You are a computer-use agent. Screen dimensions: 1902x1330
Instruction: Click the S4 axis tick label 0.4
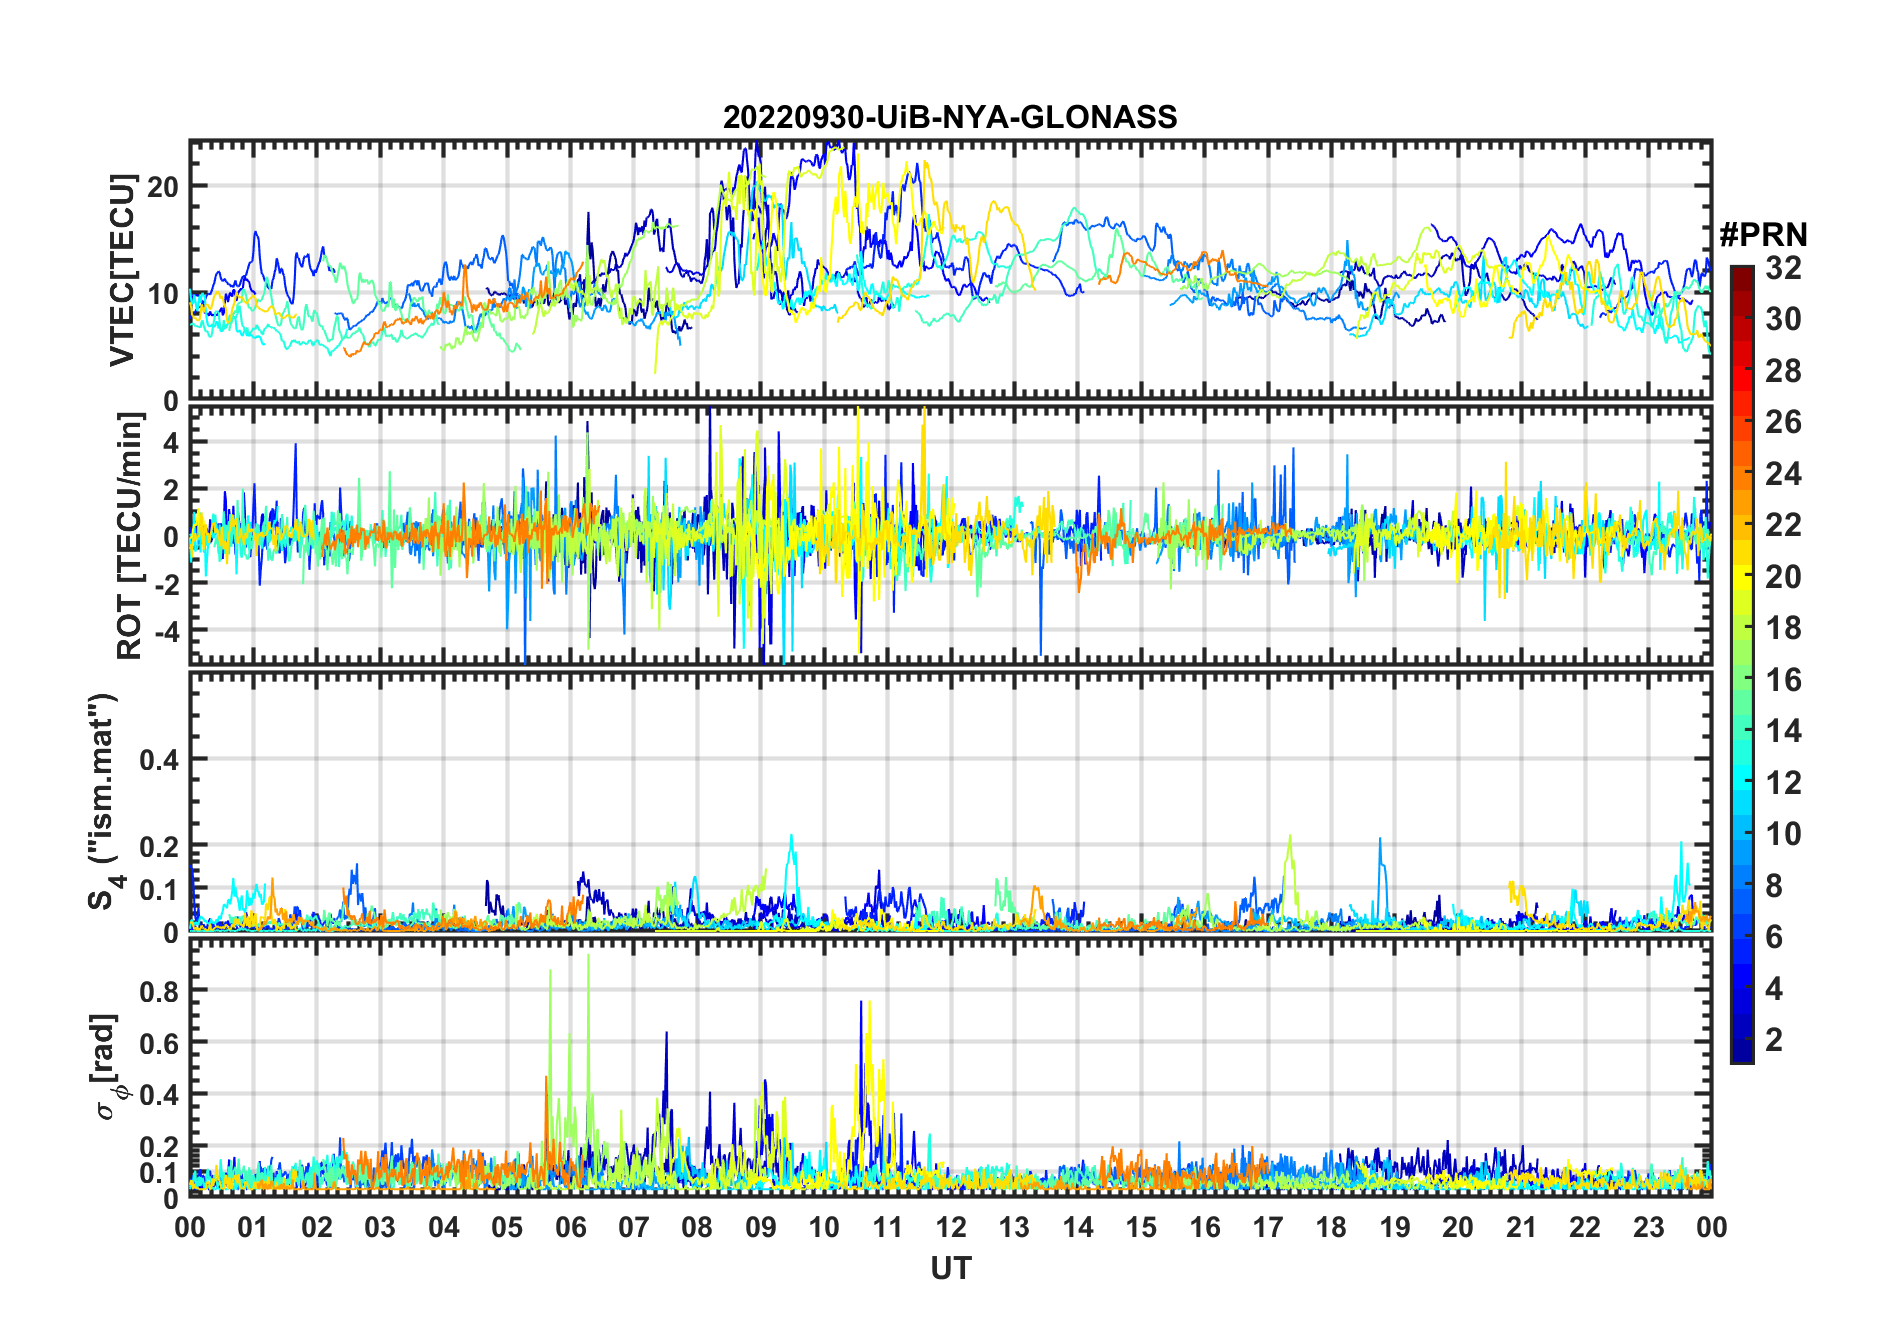(x=160, y=760)
